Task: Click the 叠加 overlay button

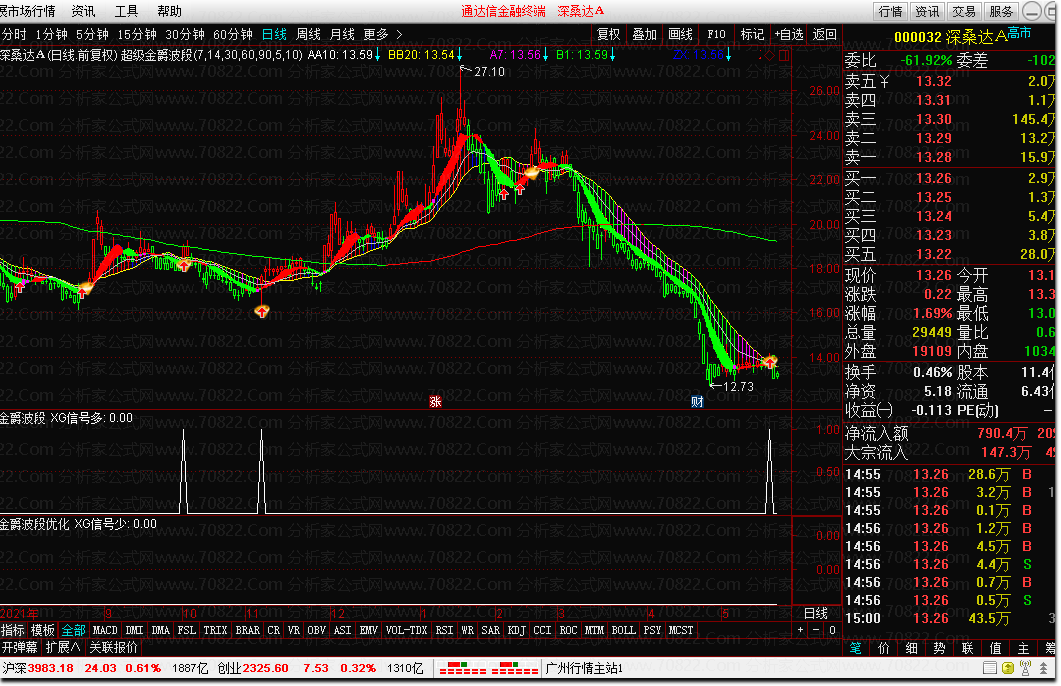Action: pos(644,35)
